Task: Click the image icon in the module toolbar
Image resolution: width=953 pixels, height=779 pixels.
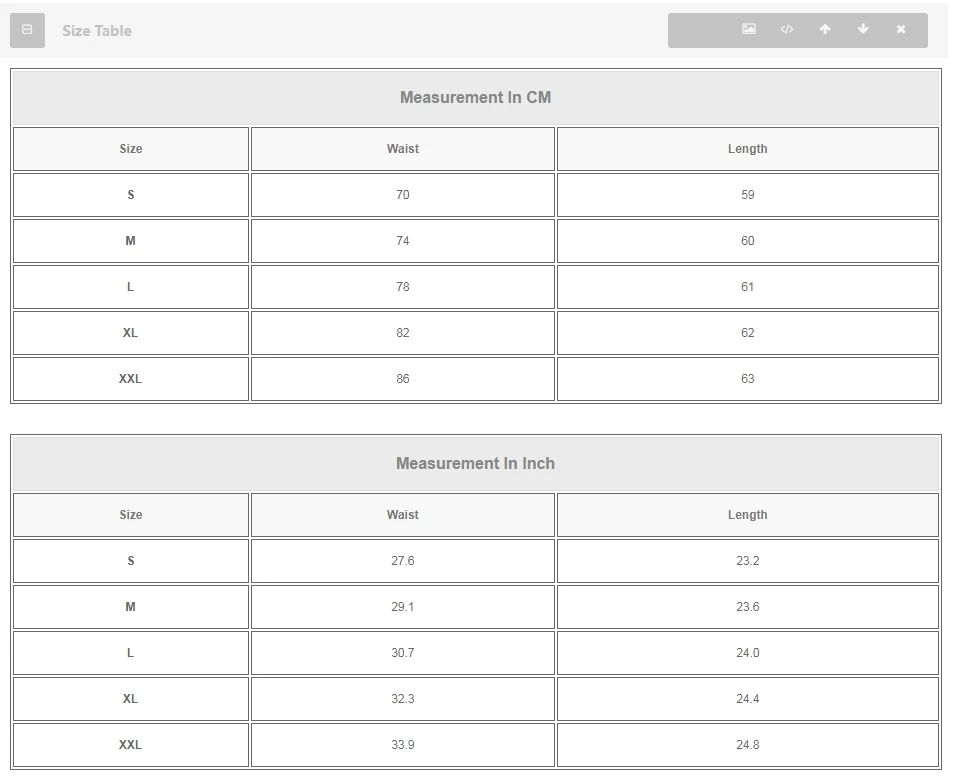Action: pyautogui.click(x=748, y=30)
